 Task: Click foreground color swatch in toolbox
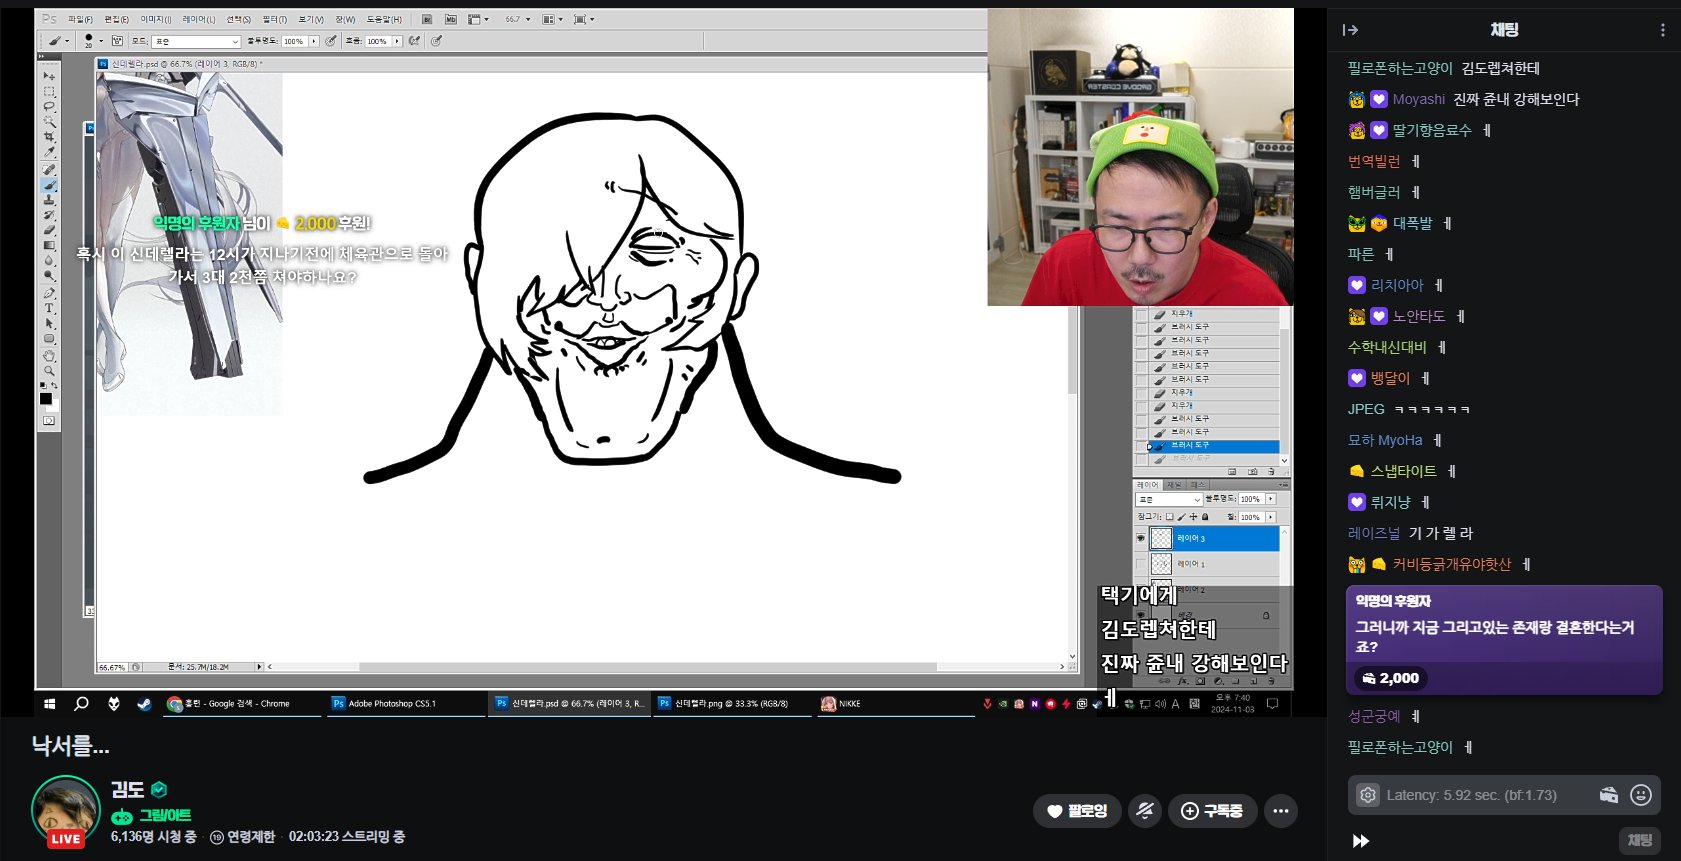[46, 399]
